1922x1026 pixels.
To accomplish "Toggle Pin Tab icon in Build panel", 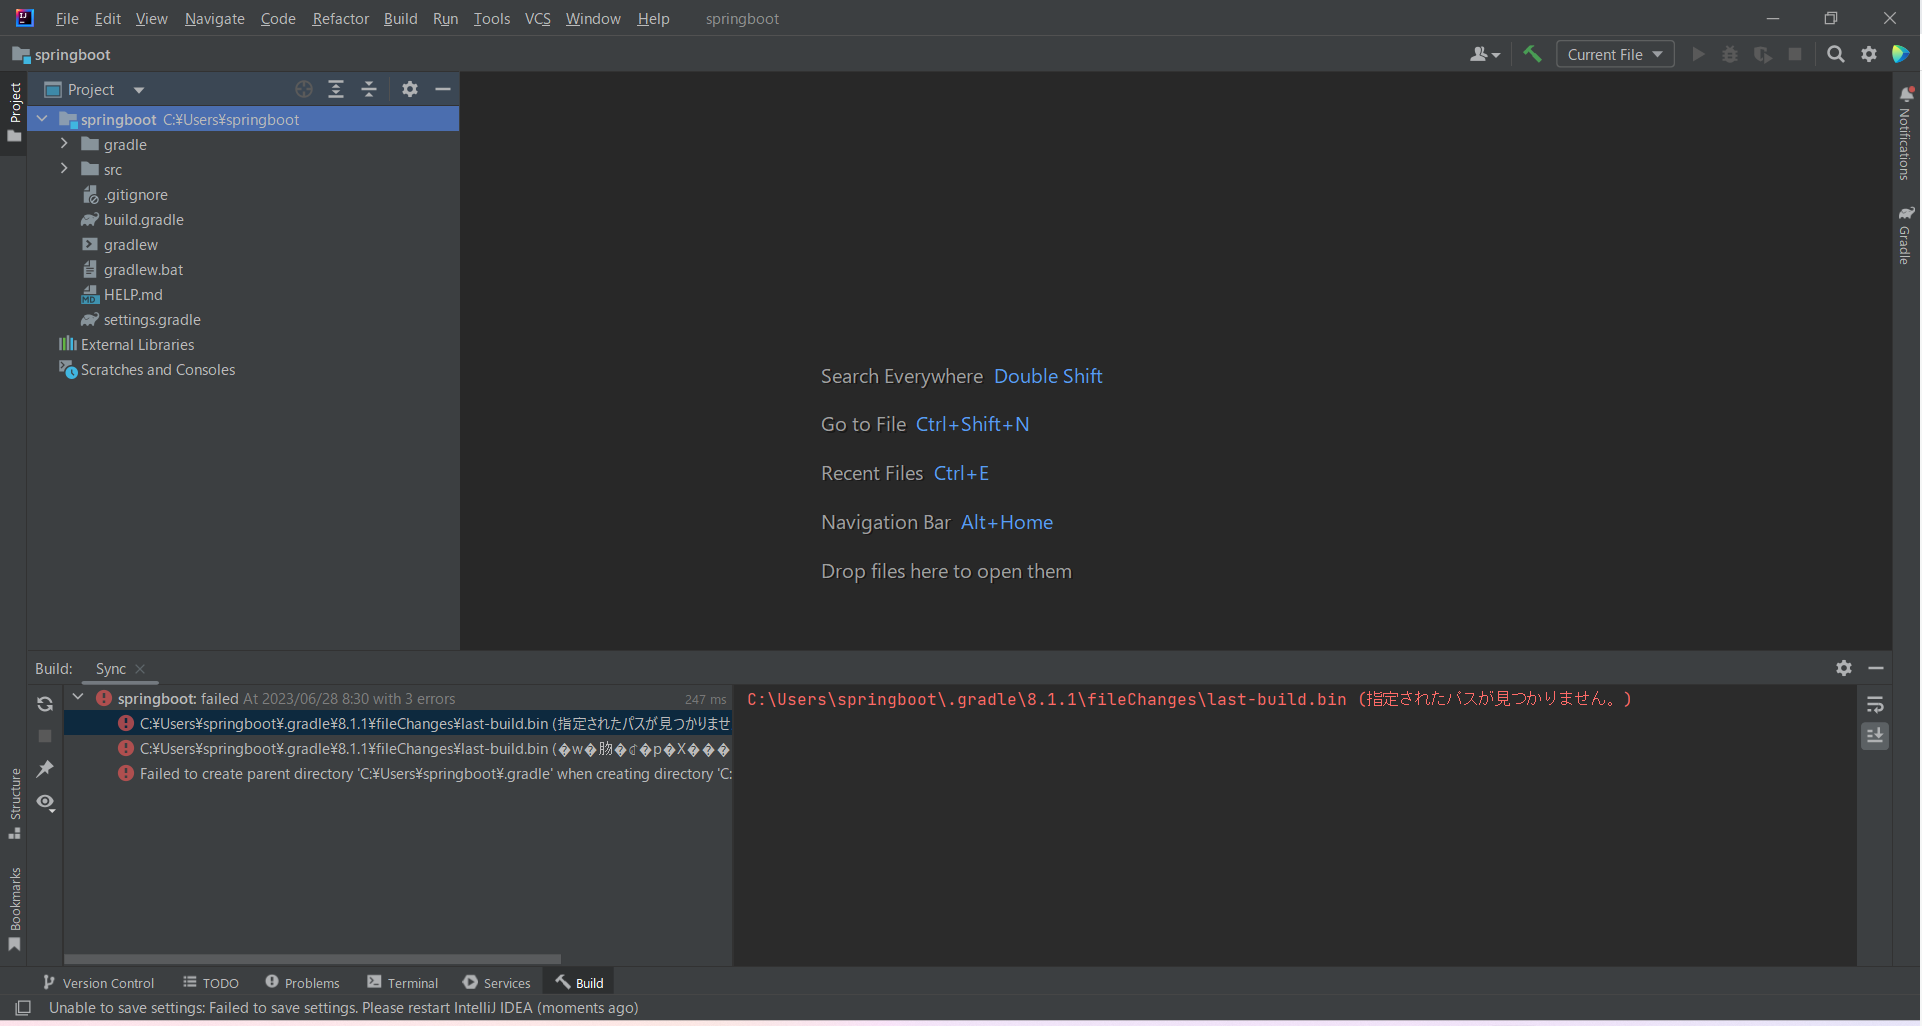I will click(x=45, y=769).
